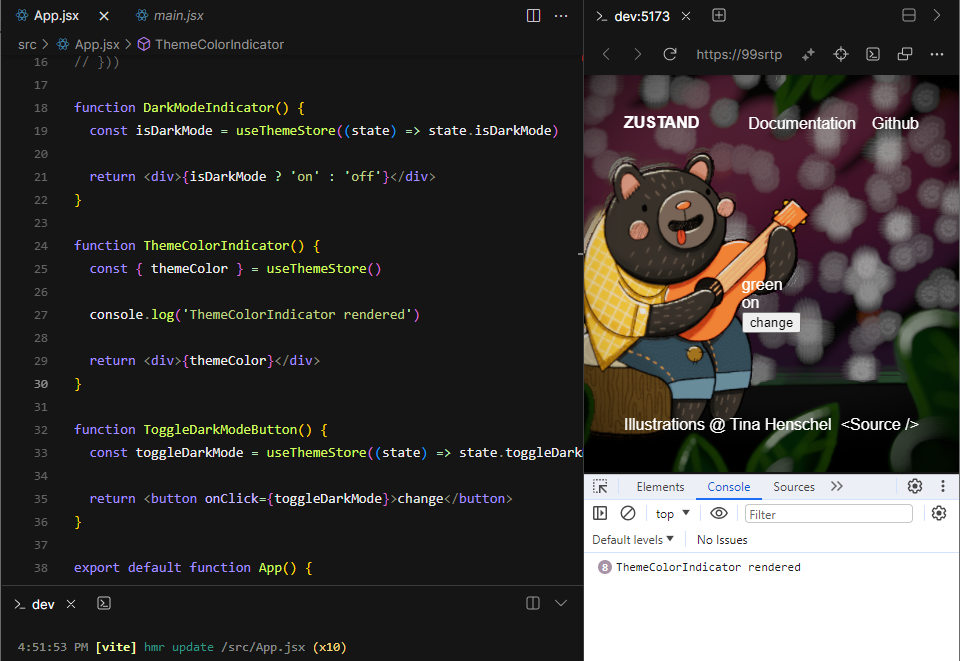Click the count badge 8 on log
The height and width of the screenshot is (661, 960).
pyautogui.click(x=604, y=567)
